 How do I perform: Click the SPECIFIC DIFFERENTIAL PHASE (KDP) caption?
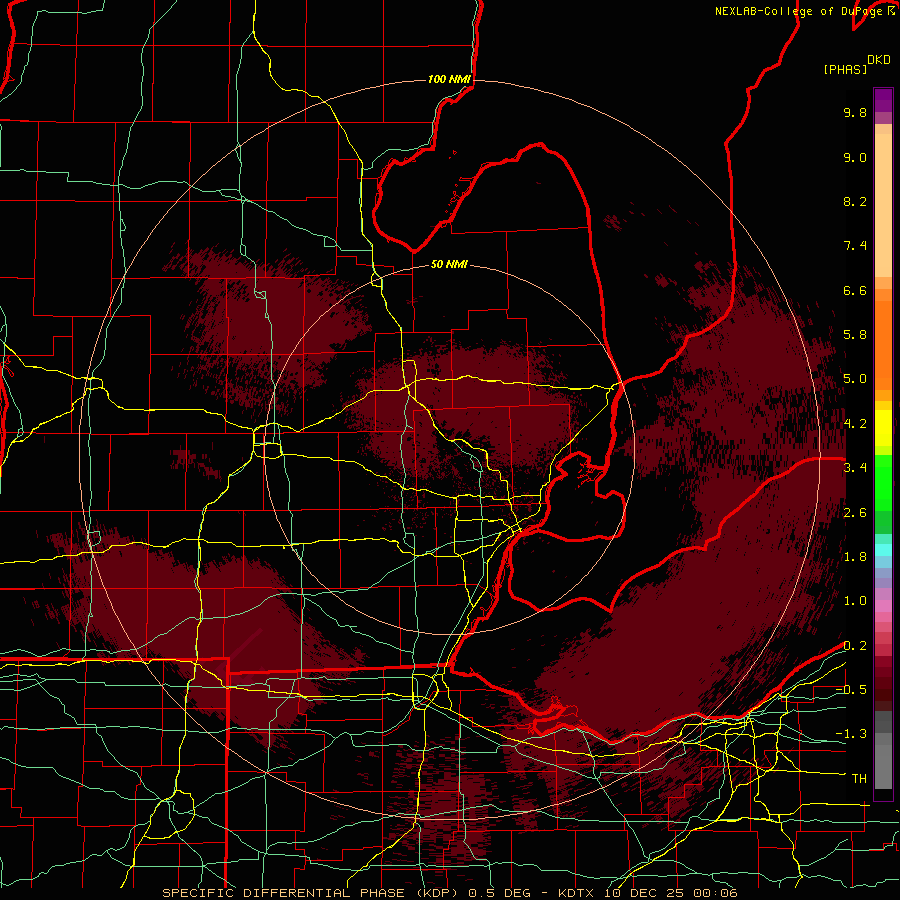pos(313,893)
